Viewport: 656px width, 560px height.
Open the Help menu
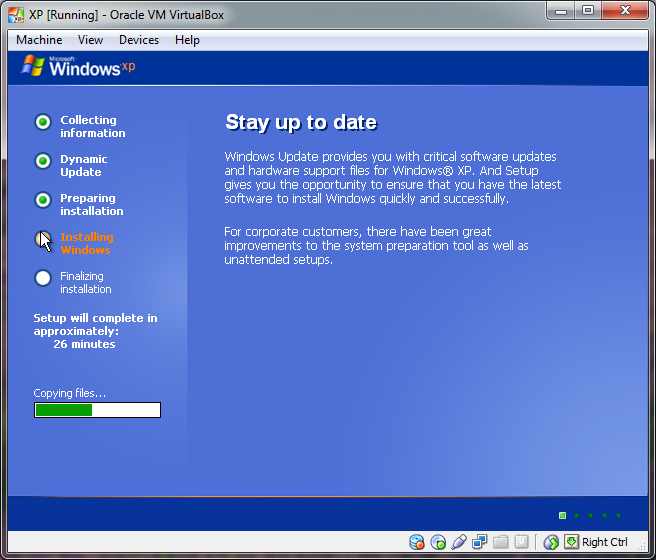[187, 40]
